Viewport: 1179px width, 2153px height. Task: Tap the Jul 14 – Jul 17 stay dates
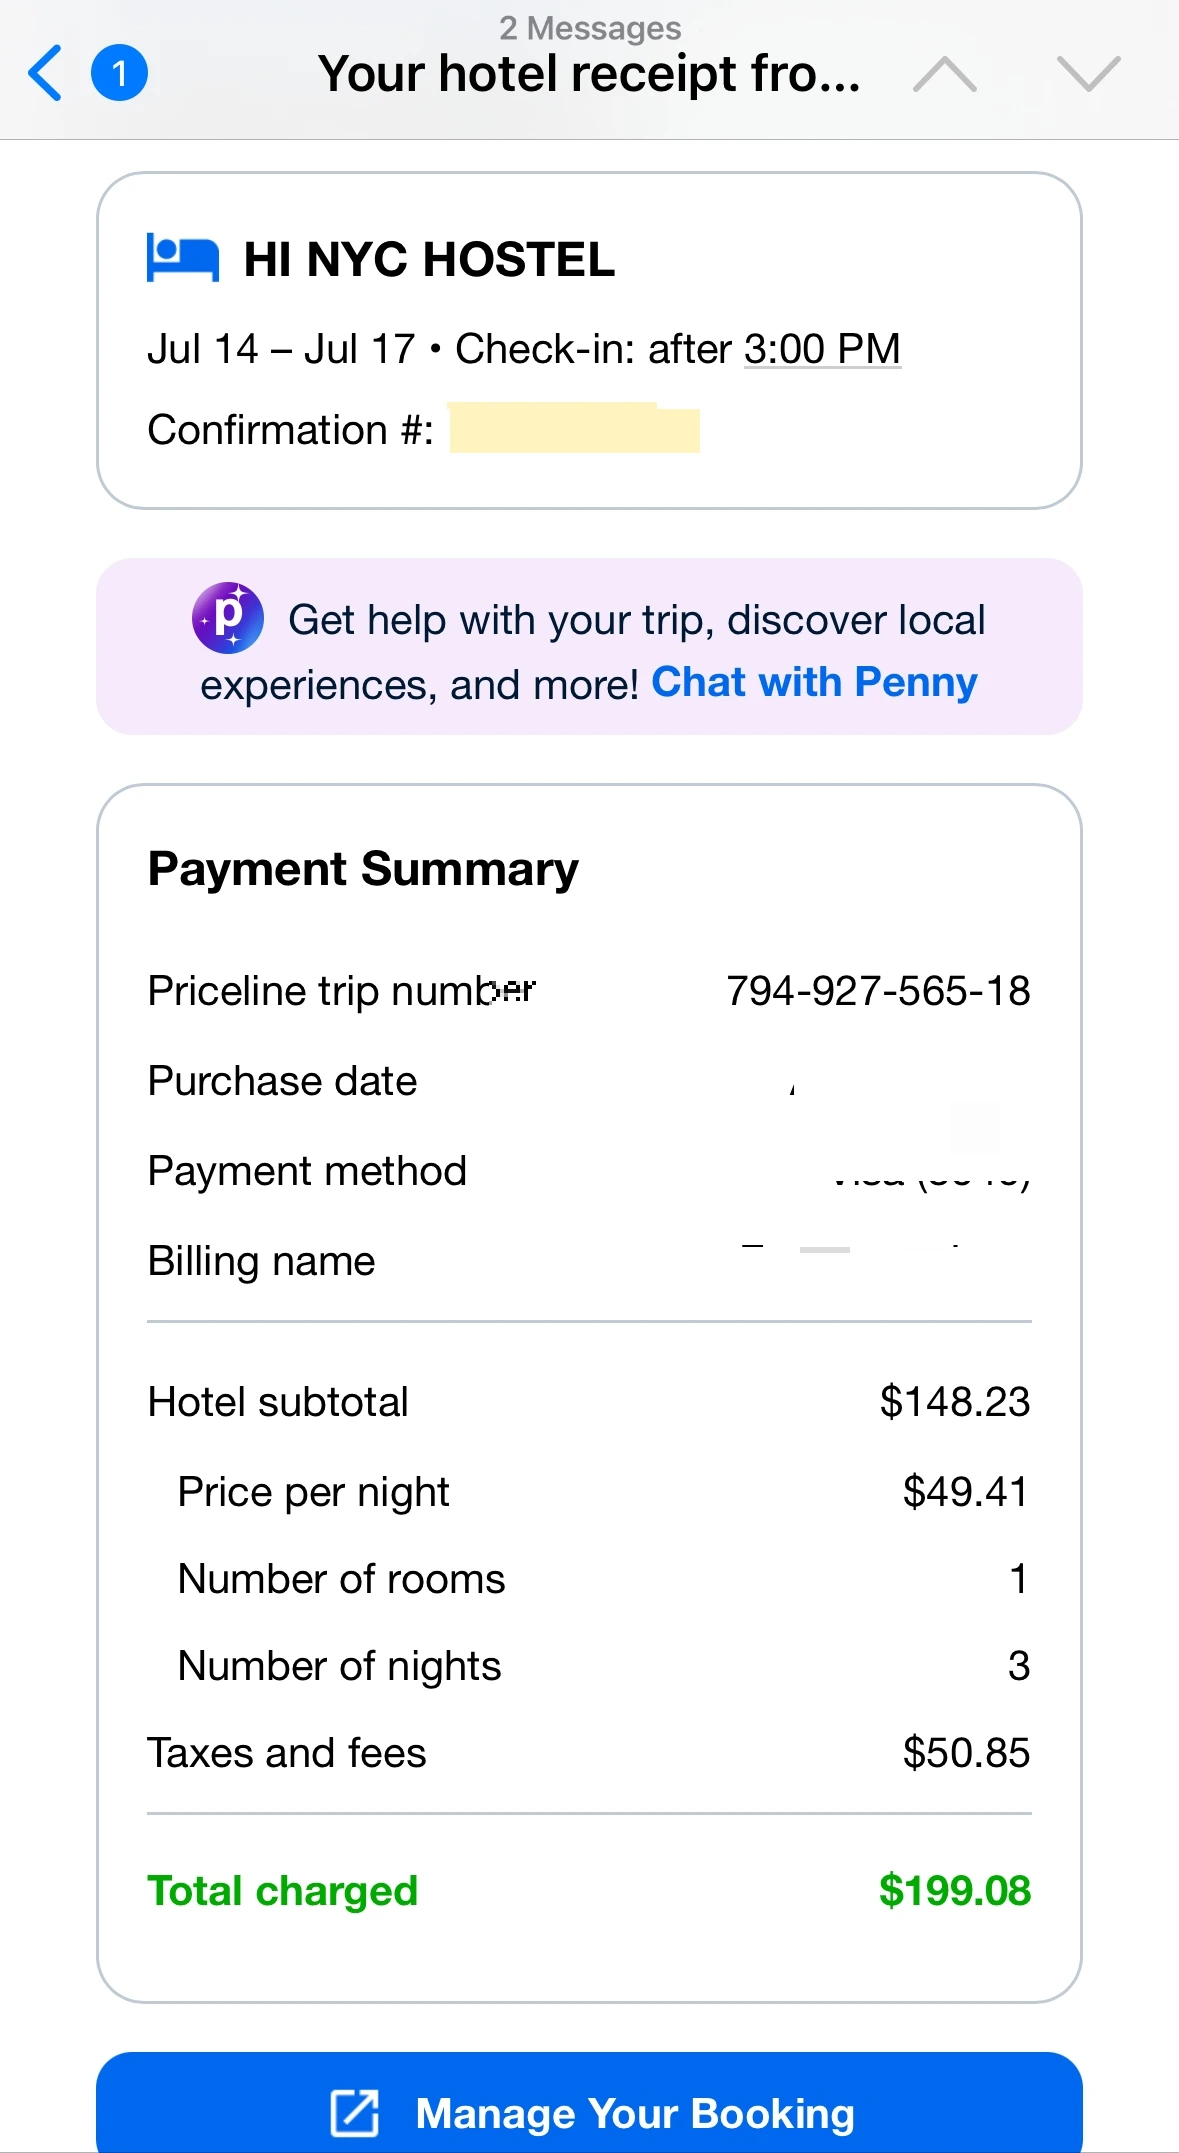coord(281,349)
